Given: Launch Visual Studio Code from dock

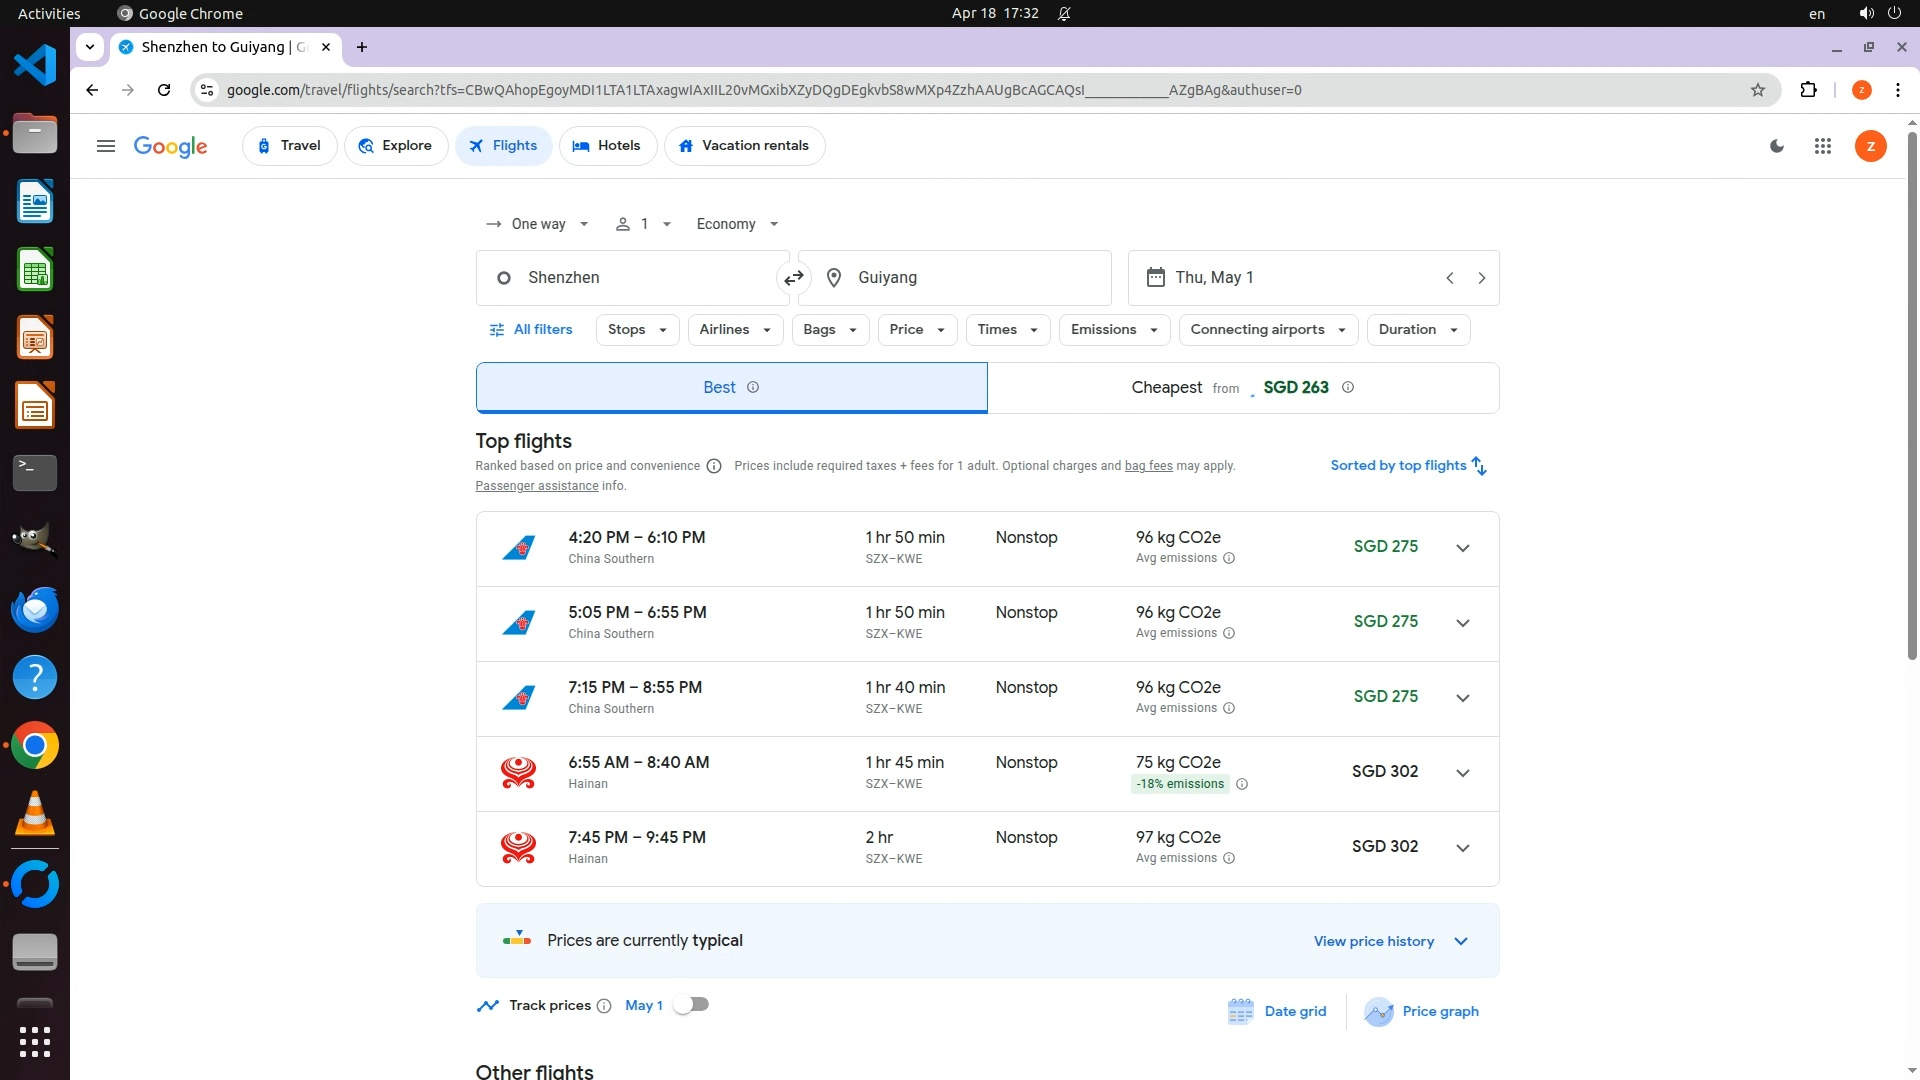Looking at the screenshot, I should pyautogui.click(x=35, y=66).
